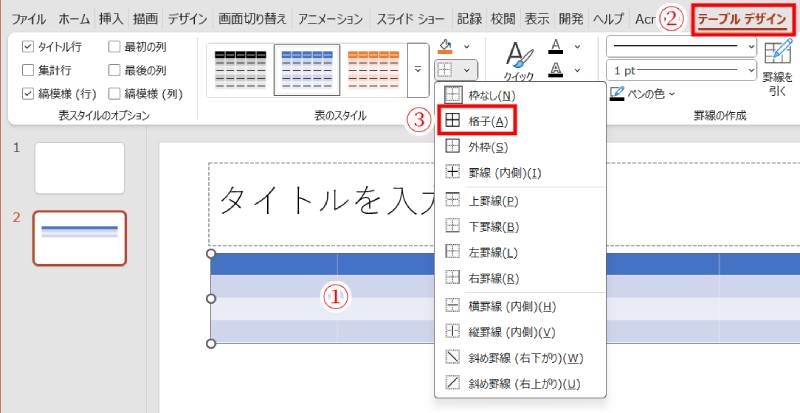Toggle the タイトル行 checkbox
Viewport: 800px width, 413px height.
click(x=28, y=47)
